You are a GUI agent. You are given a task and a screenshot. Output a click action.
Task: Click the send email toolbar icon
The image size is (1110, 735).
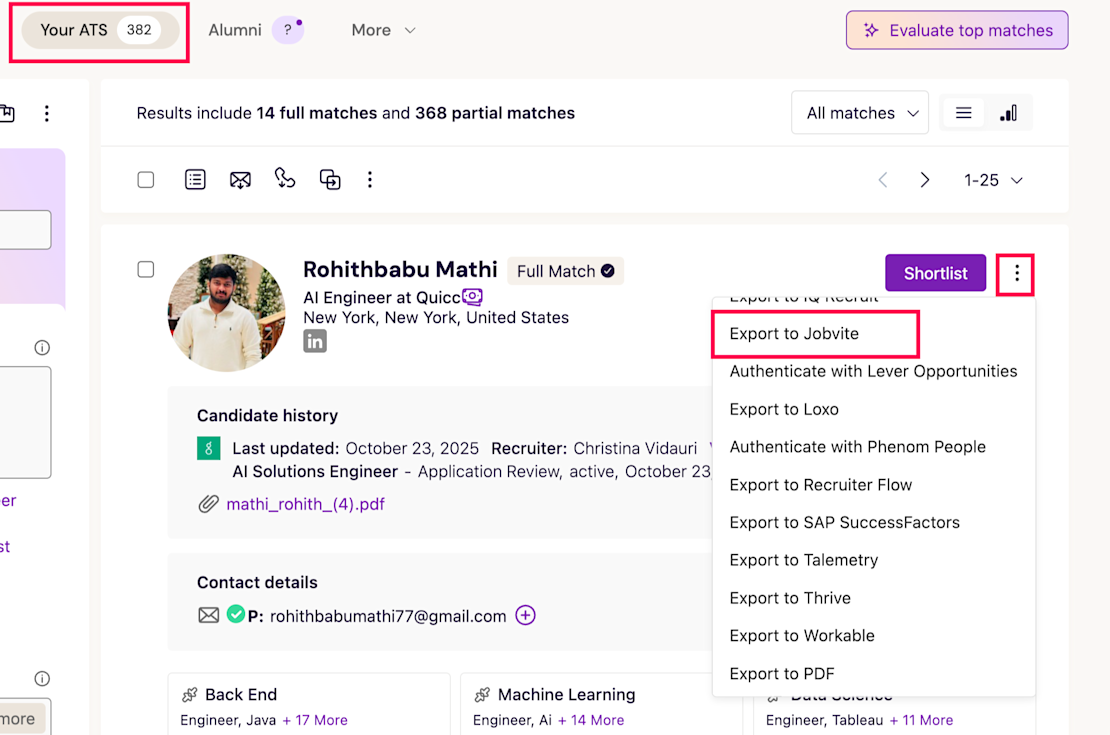click(240, 180)
